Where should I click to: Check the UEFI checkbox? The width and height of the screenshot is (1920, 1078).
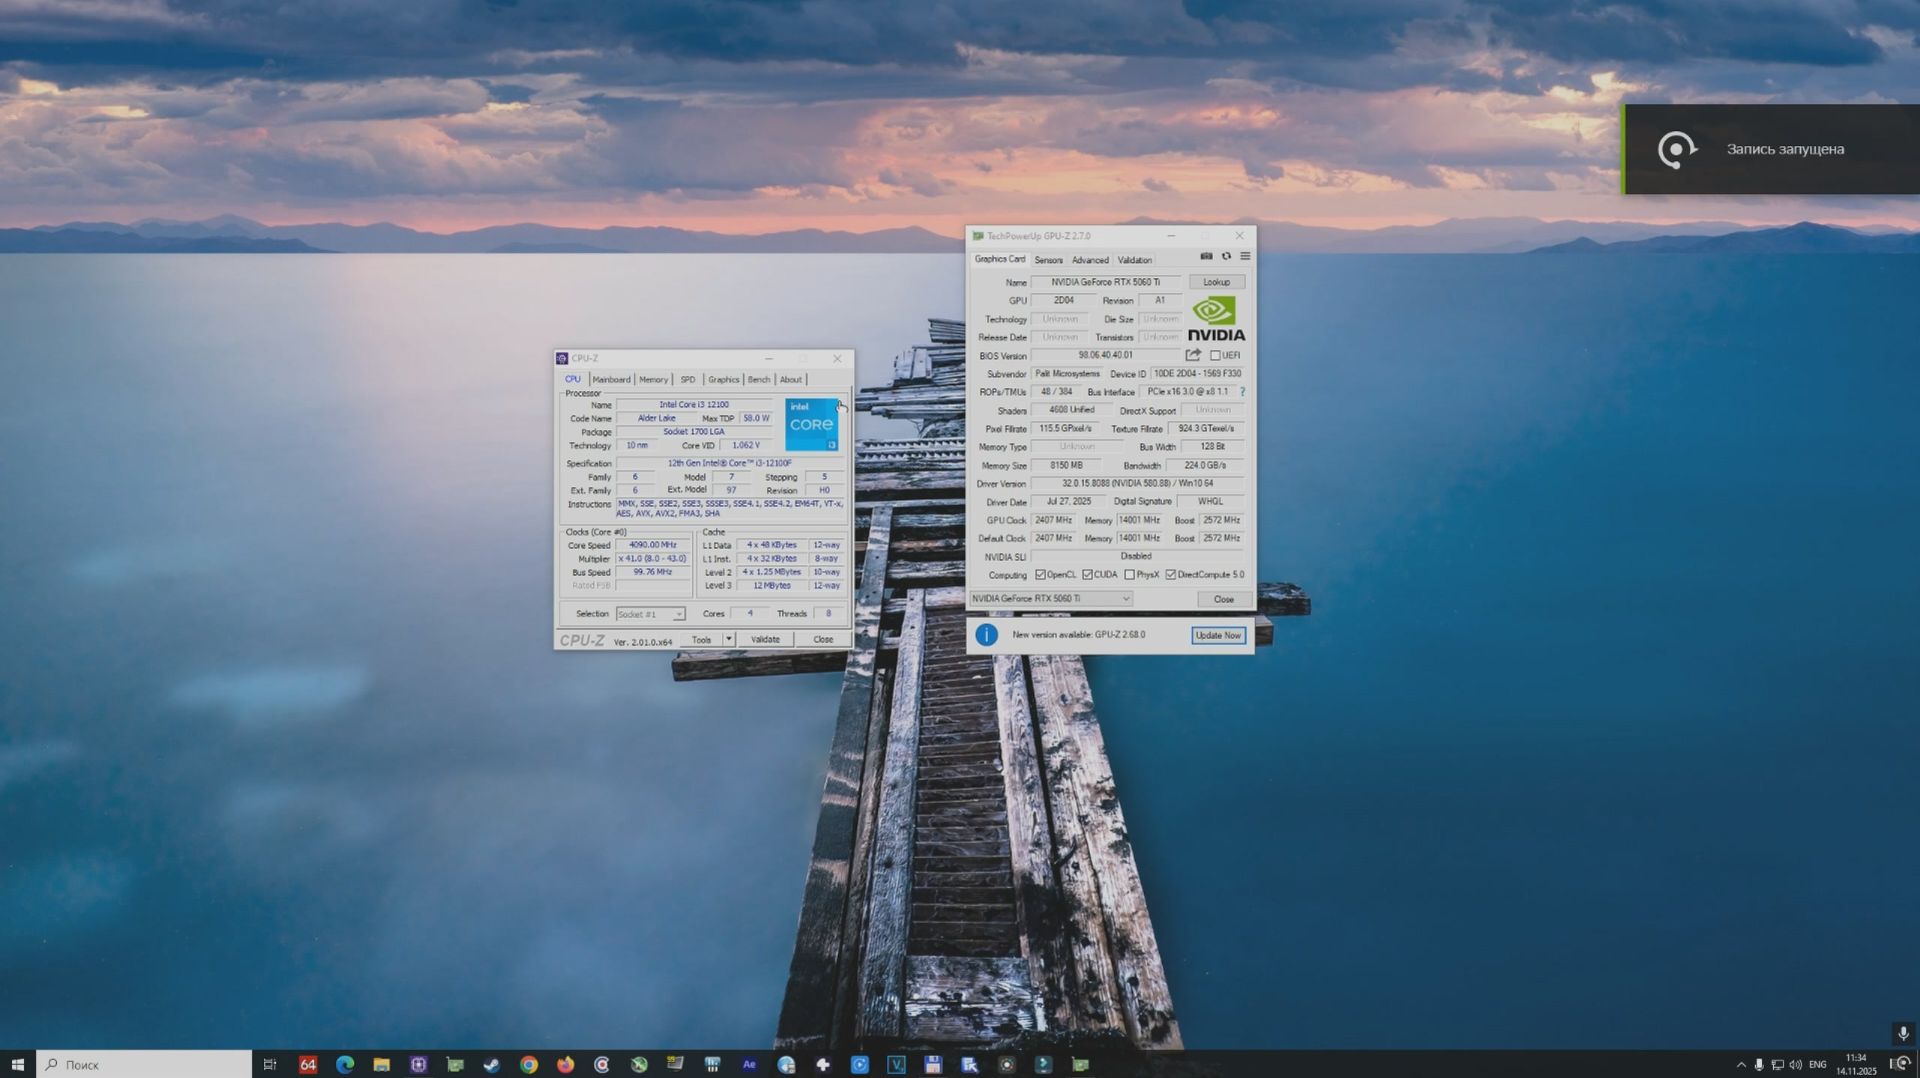point(1214,355)
